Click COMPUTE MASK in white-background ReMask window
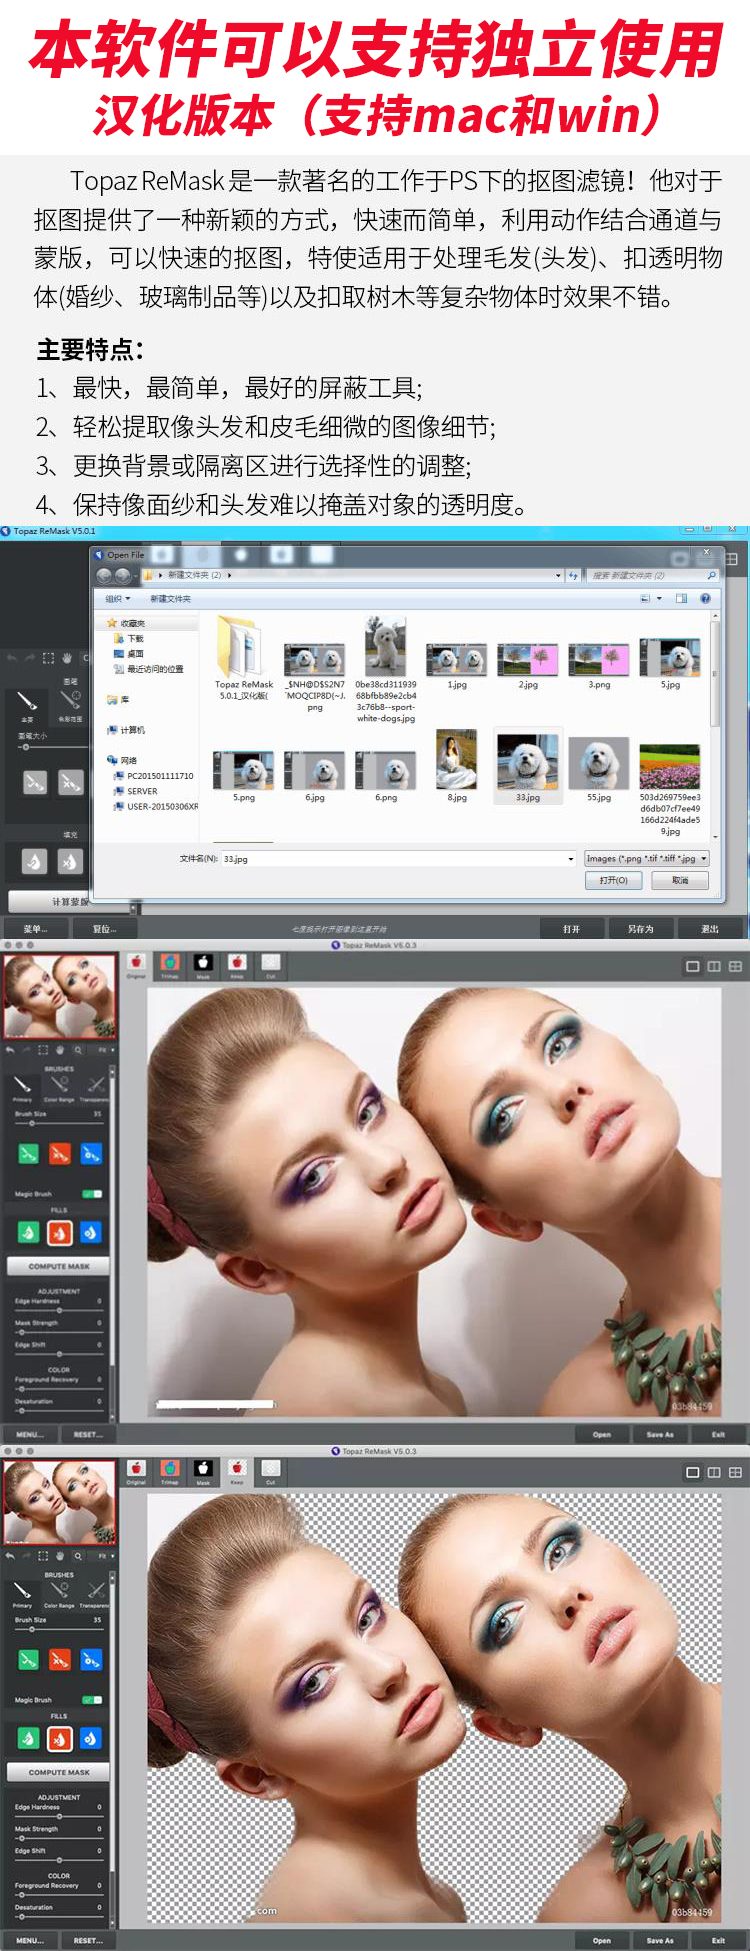This screenshot has height=1951, width=750. 59,1266
